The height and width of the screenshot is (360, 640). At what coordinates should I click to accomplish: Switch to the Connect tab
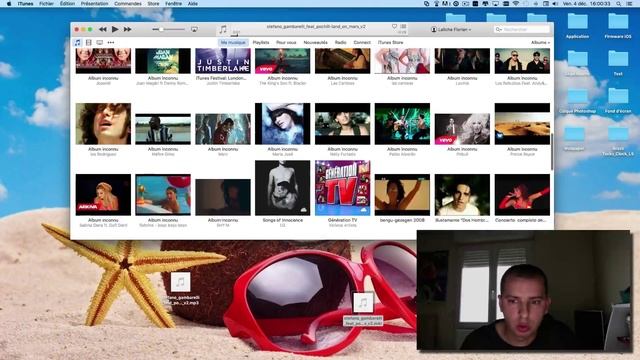(362, 42)
